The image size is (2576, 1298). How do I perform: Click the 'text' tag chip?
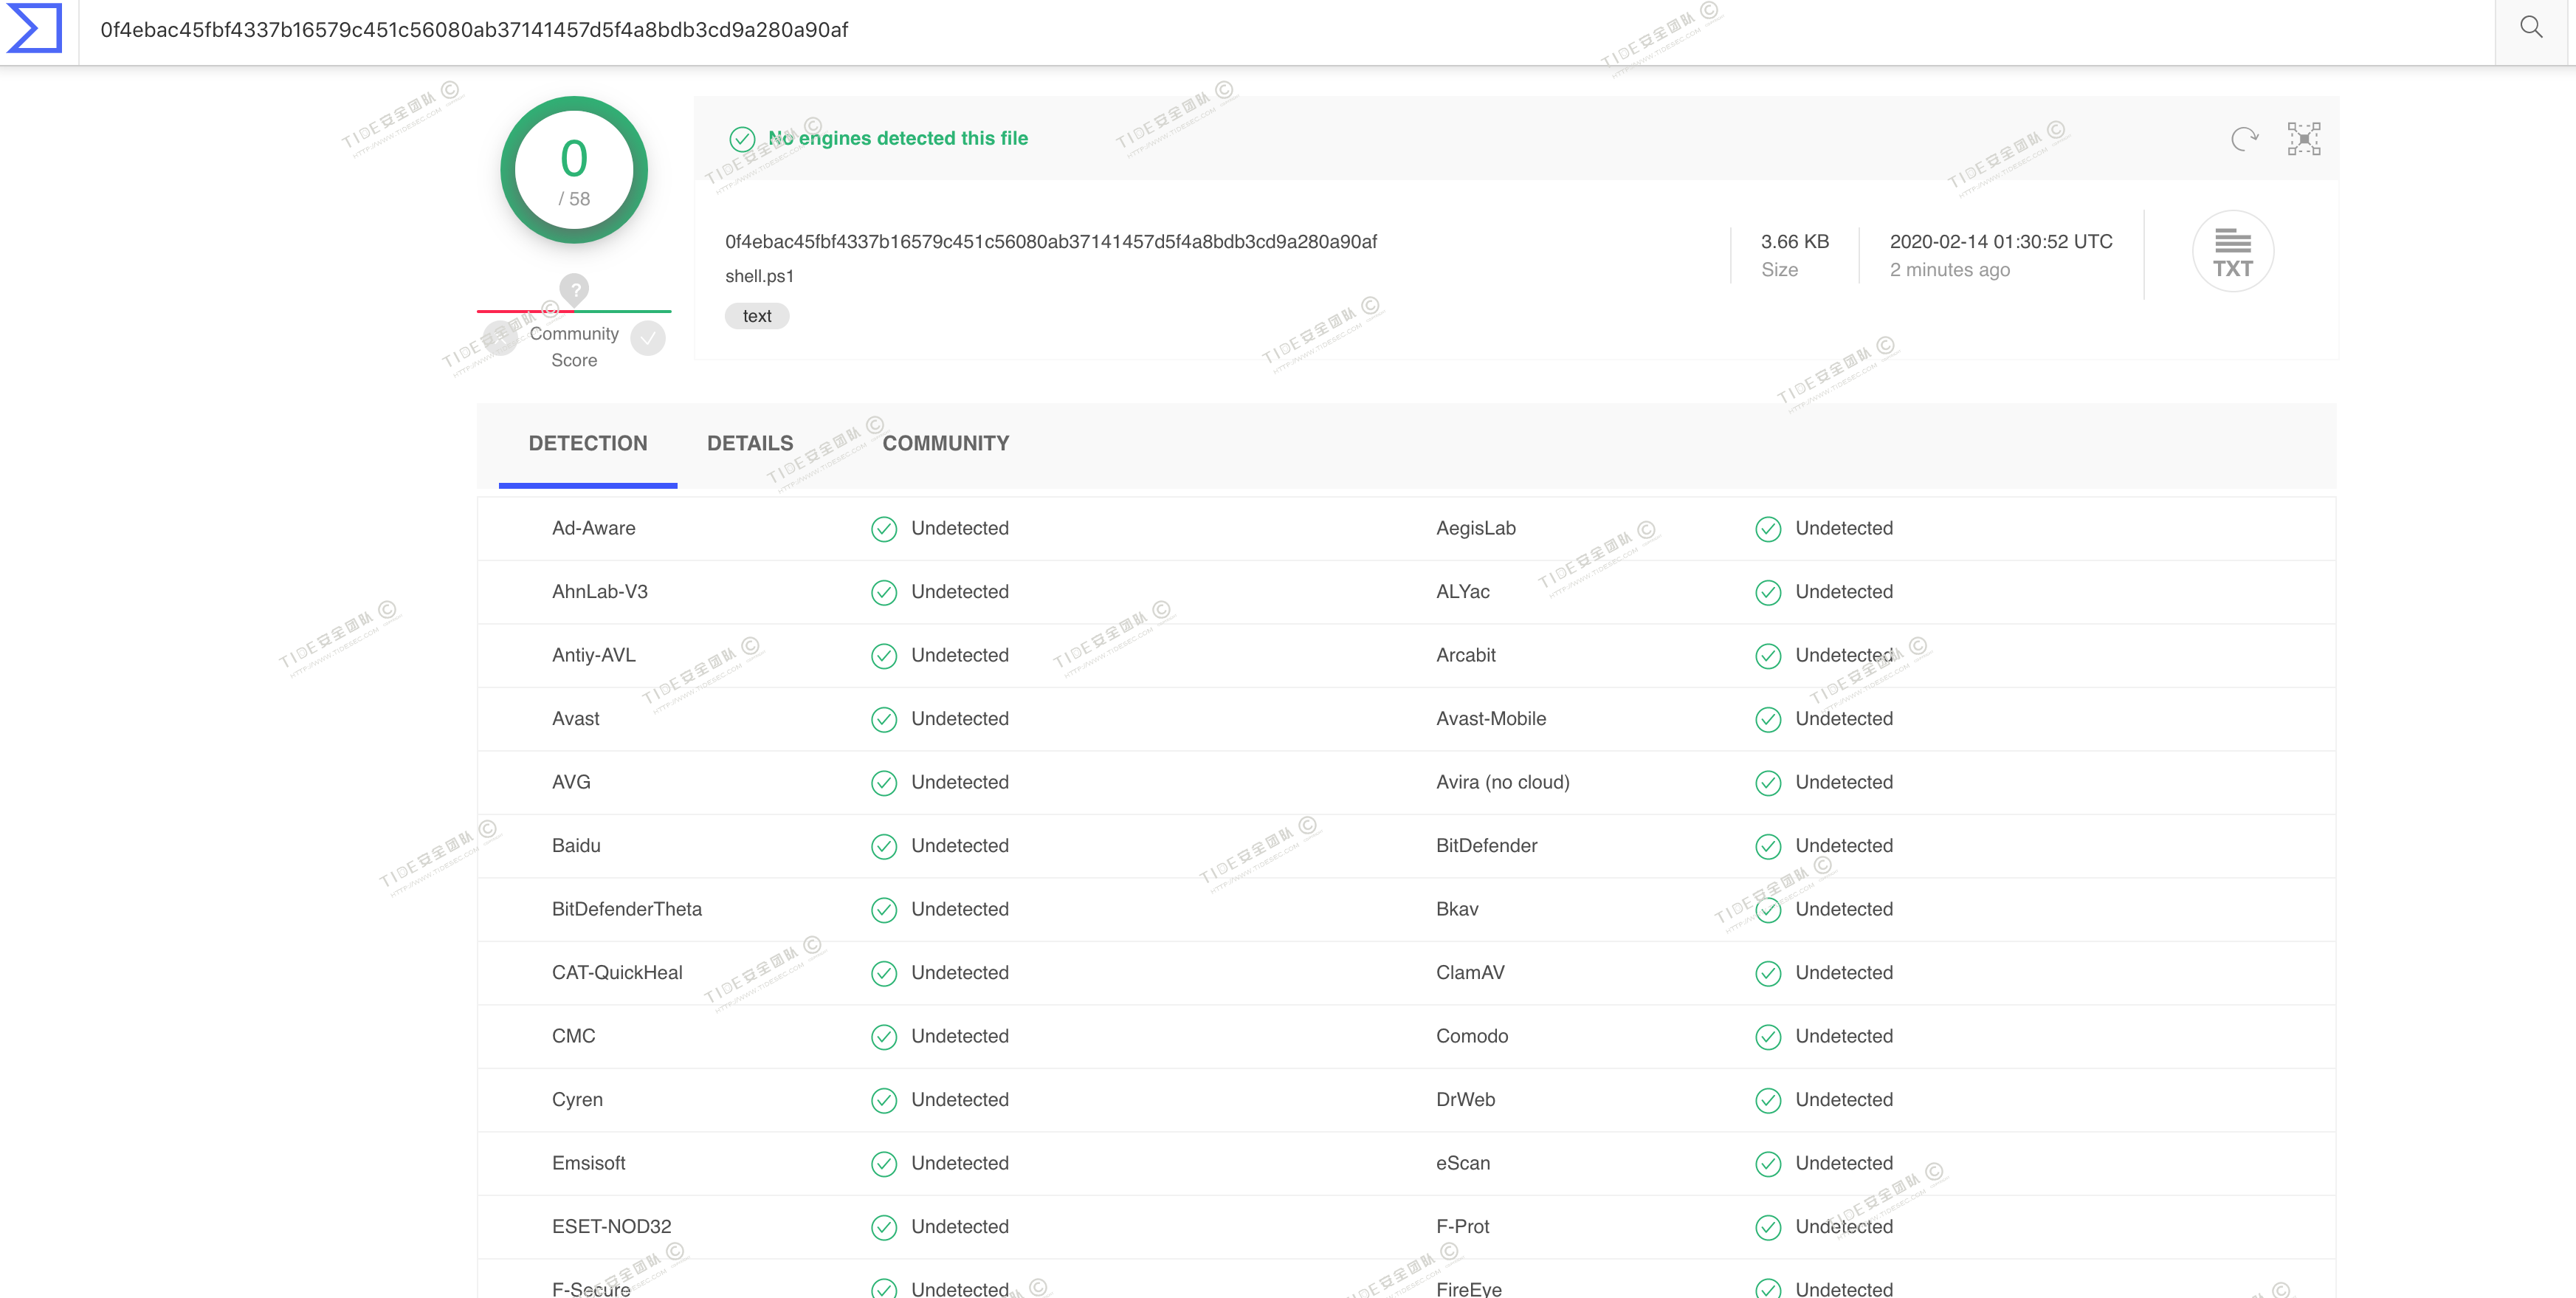click(757, 316)
